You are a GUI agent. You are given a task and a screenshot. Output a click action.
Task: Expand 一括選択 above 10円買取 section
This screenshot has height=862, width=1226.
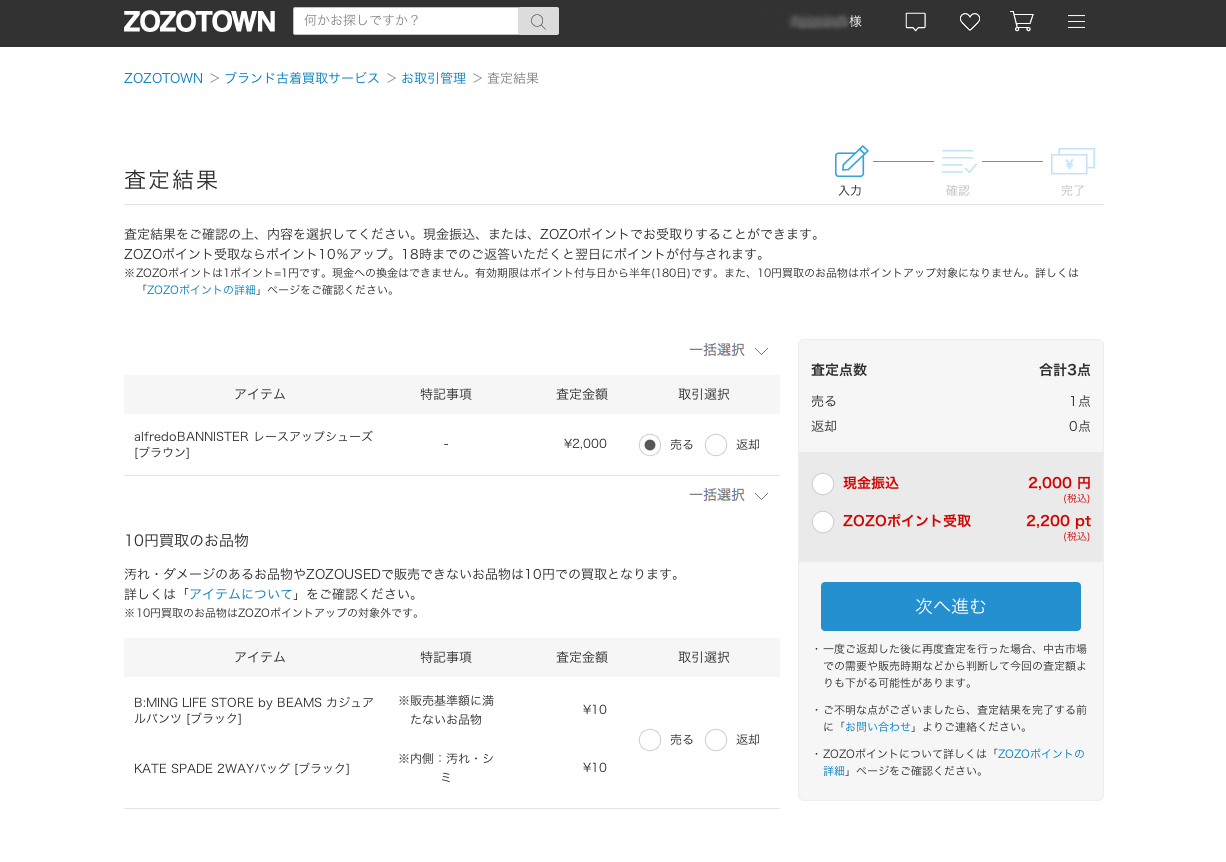(x=728, y=495)
